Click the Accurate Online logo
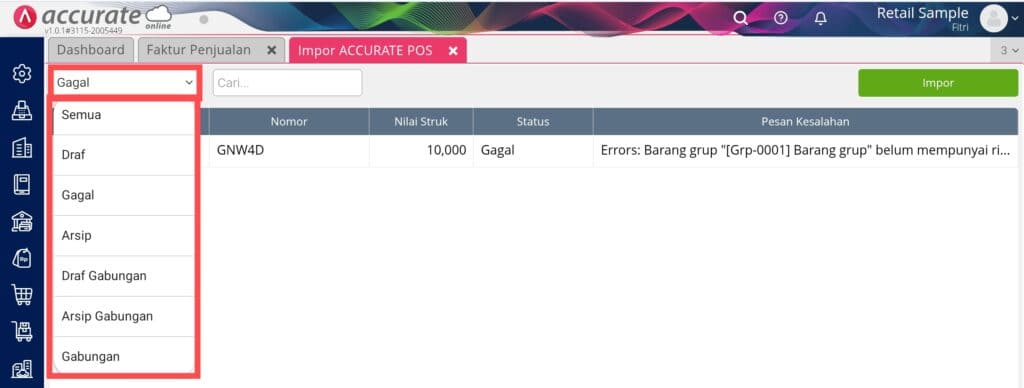This screenshot has width=1024, height=388. (92, 18)
